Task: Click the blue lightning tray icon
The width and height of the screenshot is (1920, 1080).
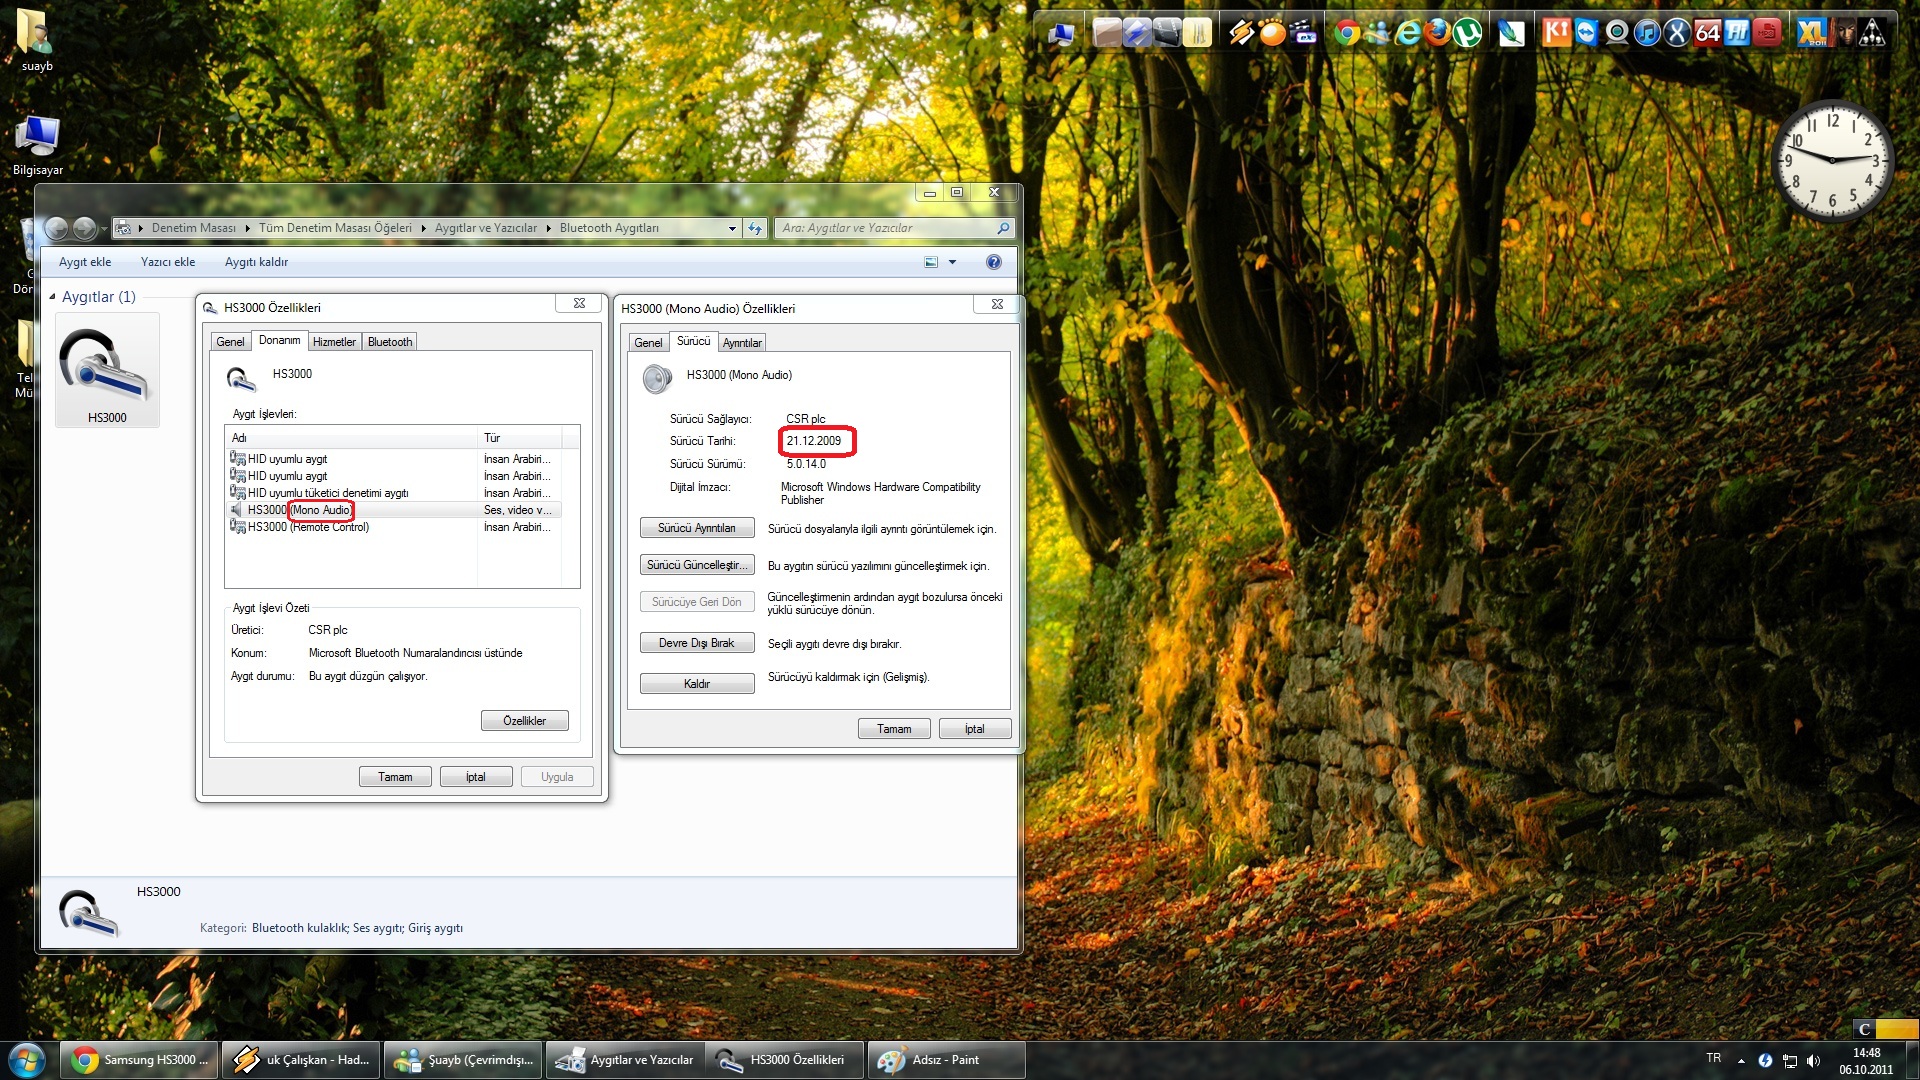Action: [1765, 1060]
